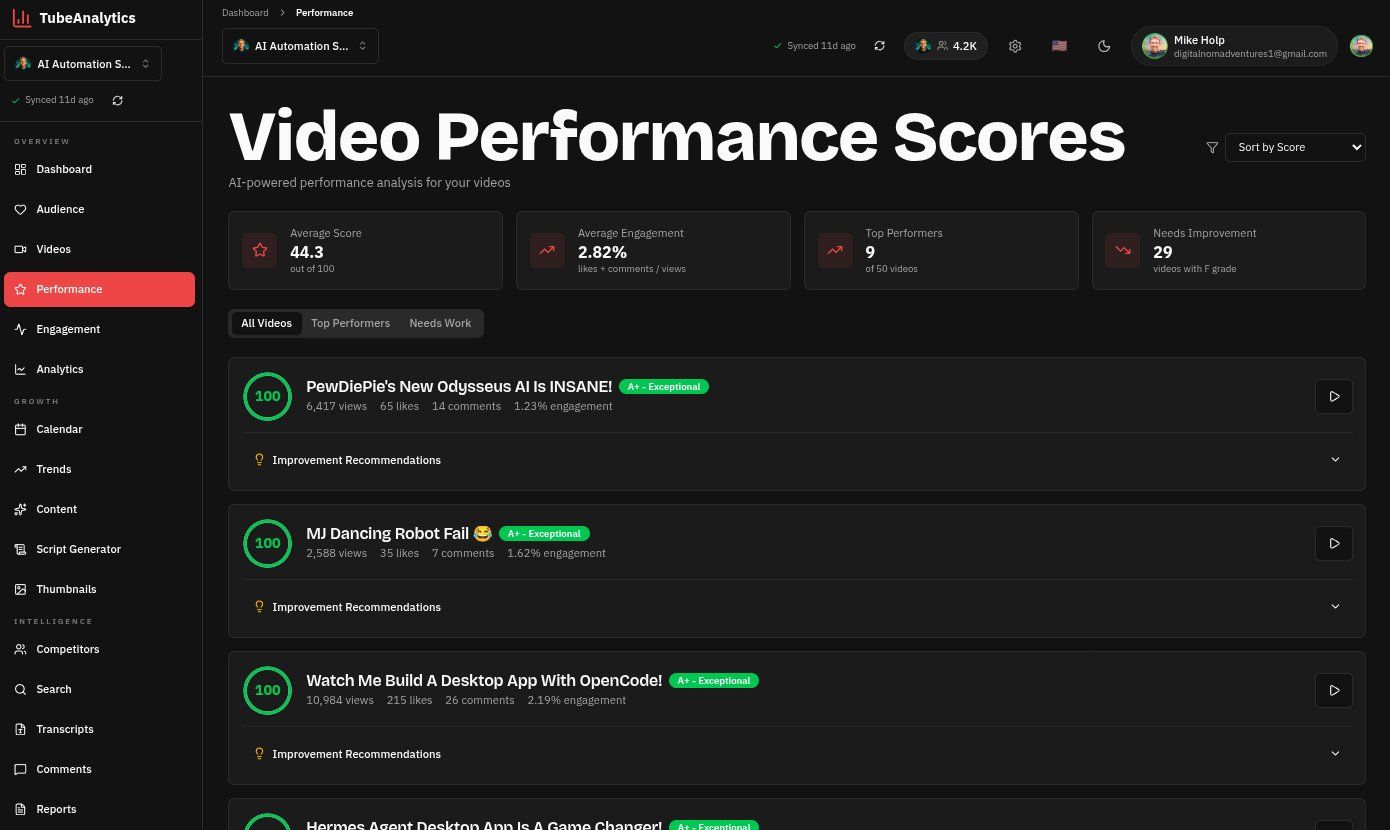Click the top bar sync refresh icon
The image size is (1390, 830).
(x=879, y=46)
